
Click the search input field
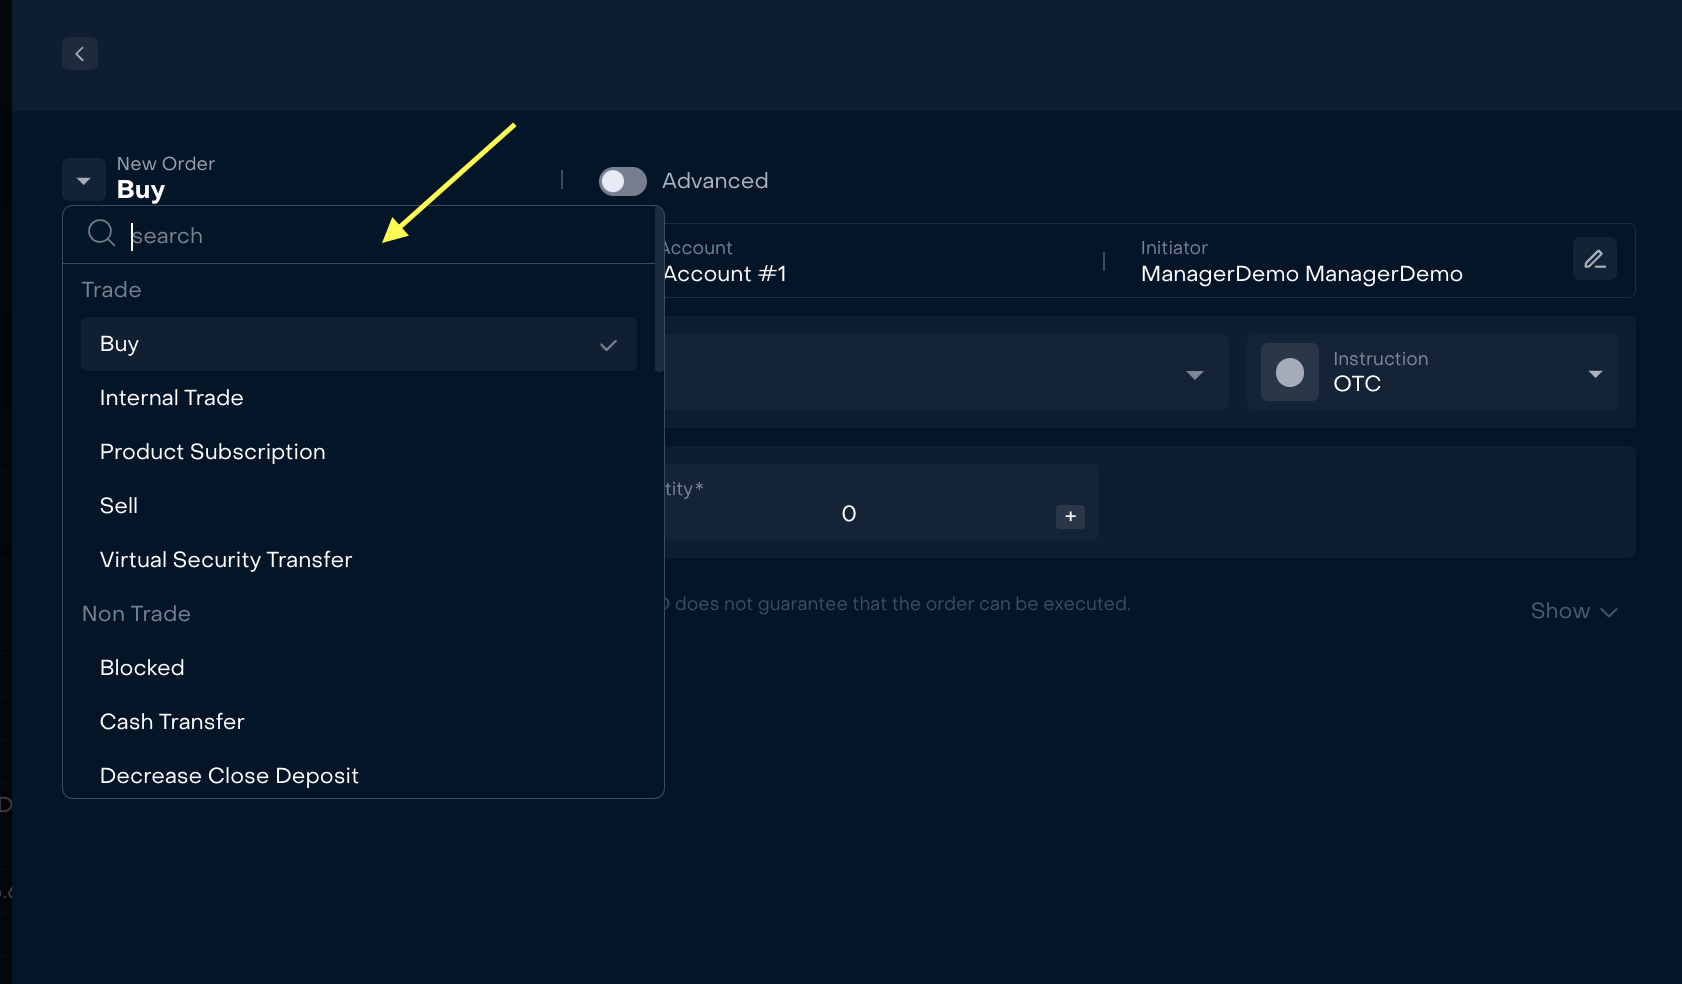pos(380,236)
